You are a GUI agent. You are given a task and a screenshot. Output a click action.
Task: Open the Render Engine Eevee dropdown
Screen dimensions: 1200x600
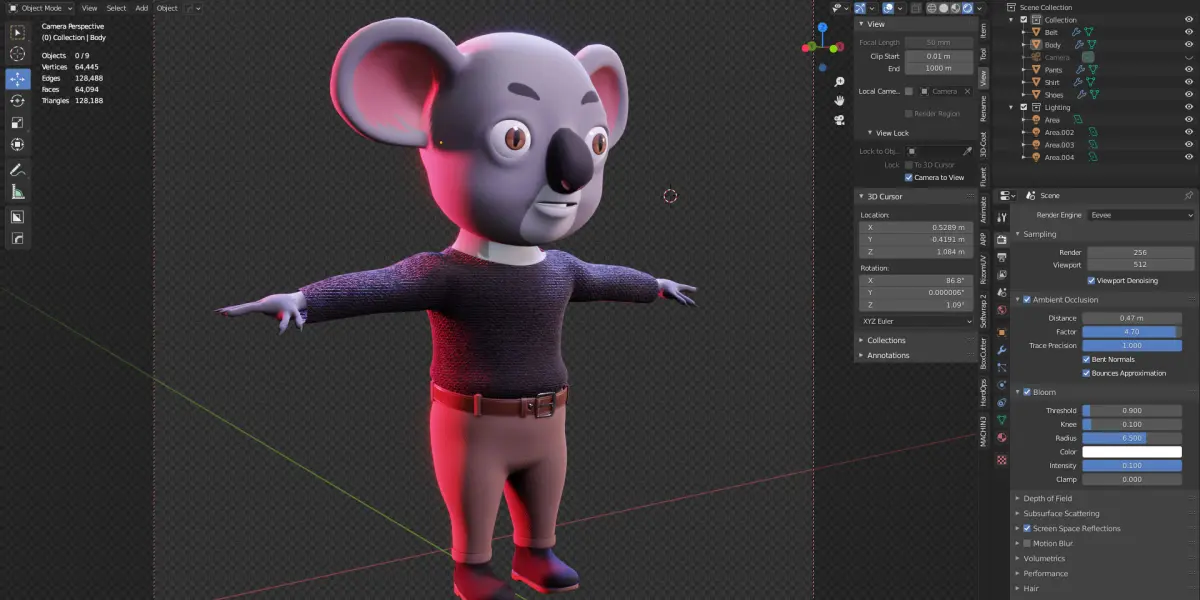1141,215
